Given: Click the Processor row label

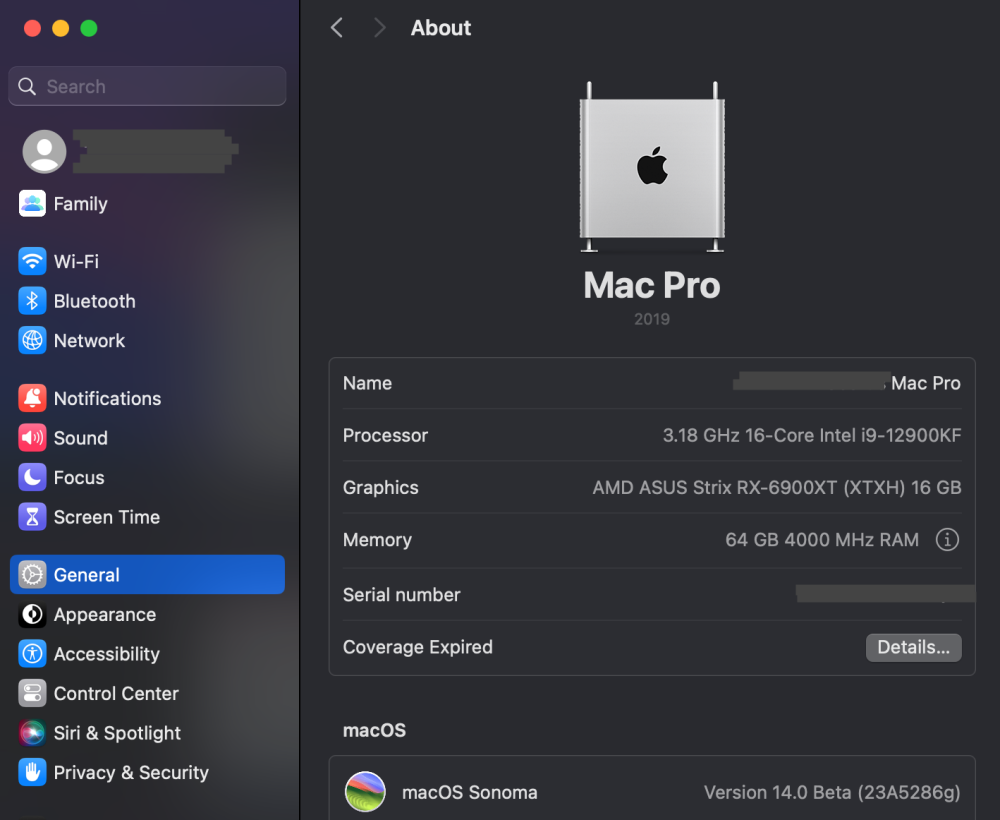Looking at the screenshot, I should (385, 436).
